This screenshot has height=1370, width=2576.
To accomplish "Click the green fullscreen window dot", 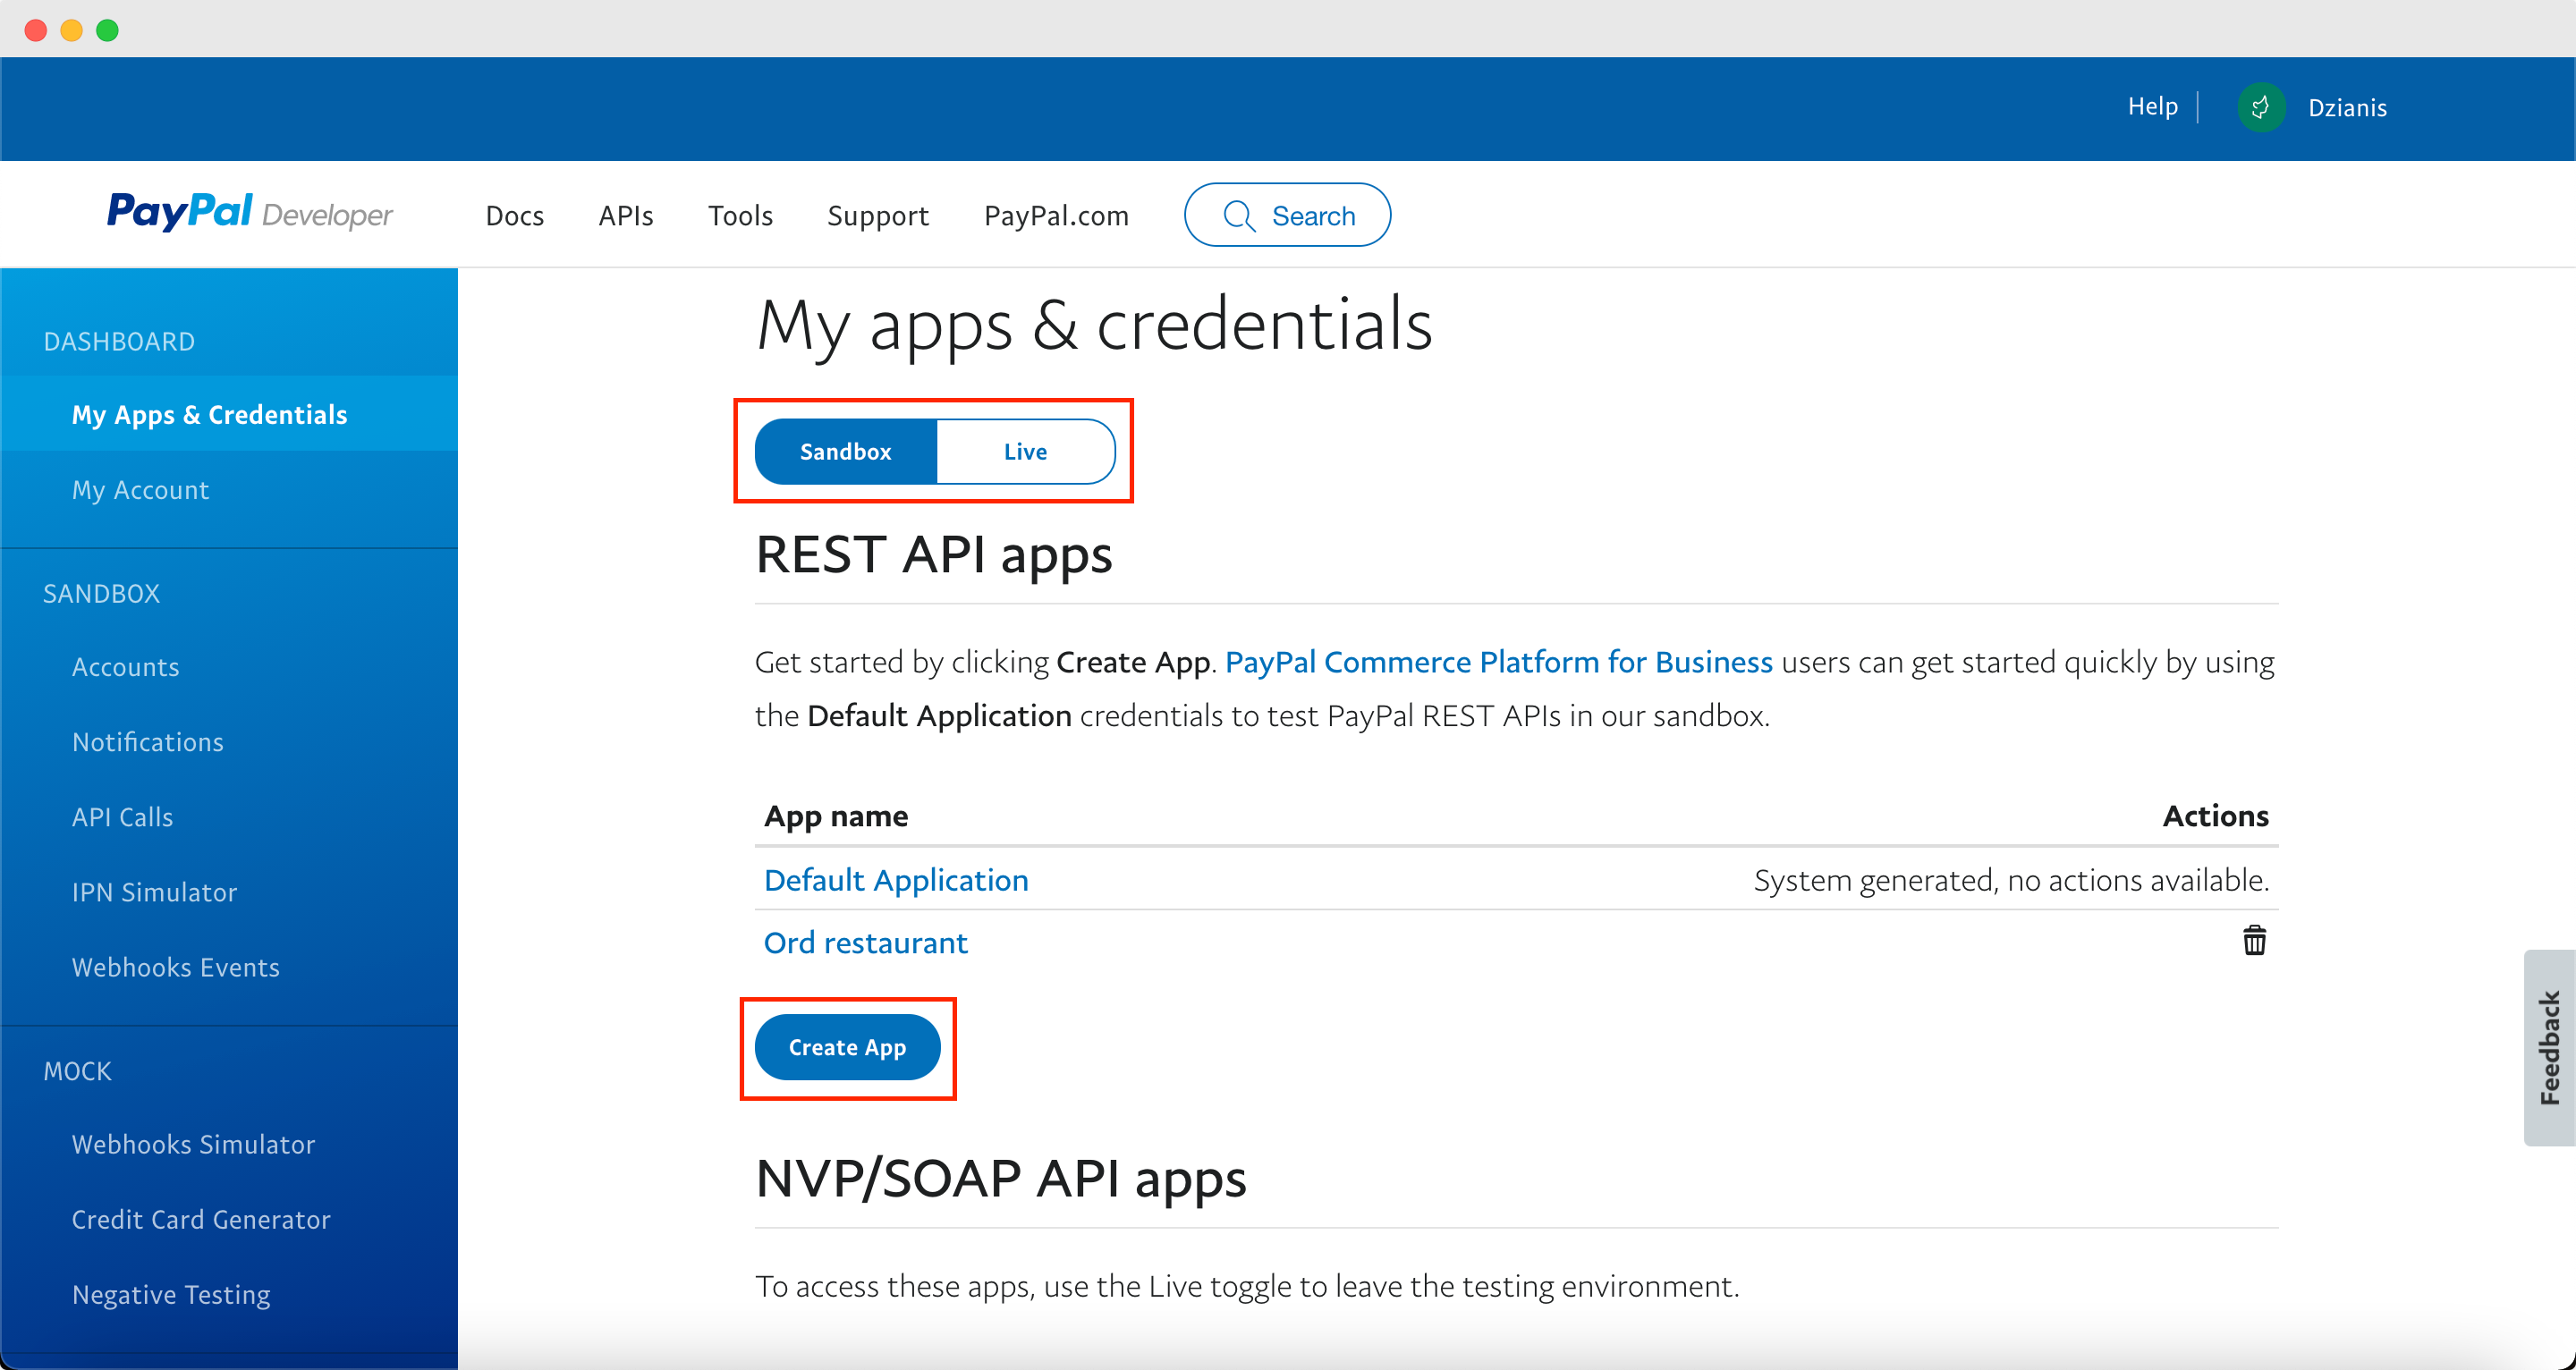I will 107,30.
